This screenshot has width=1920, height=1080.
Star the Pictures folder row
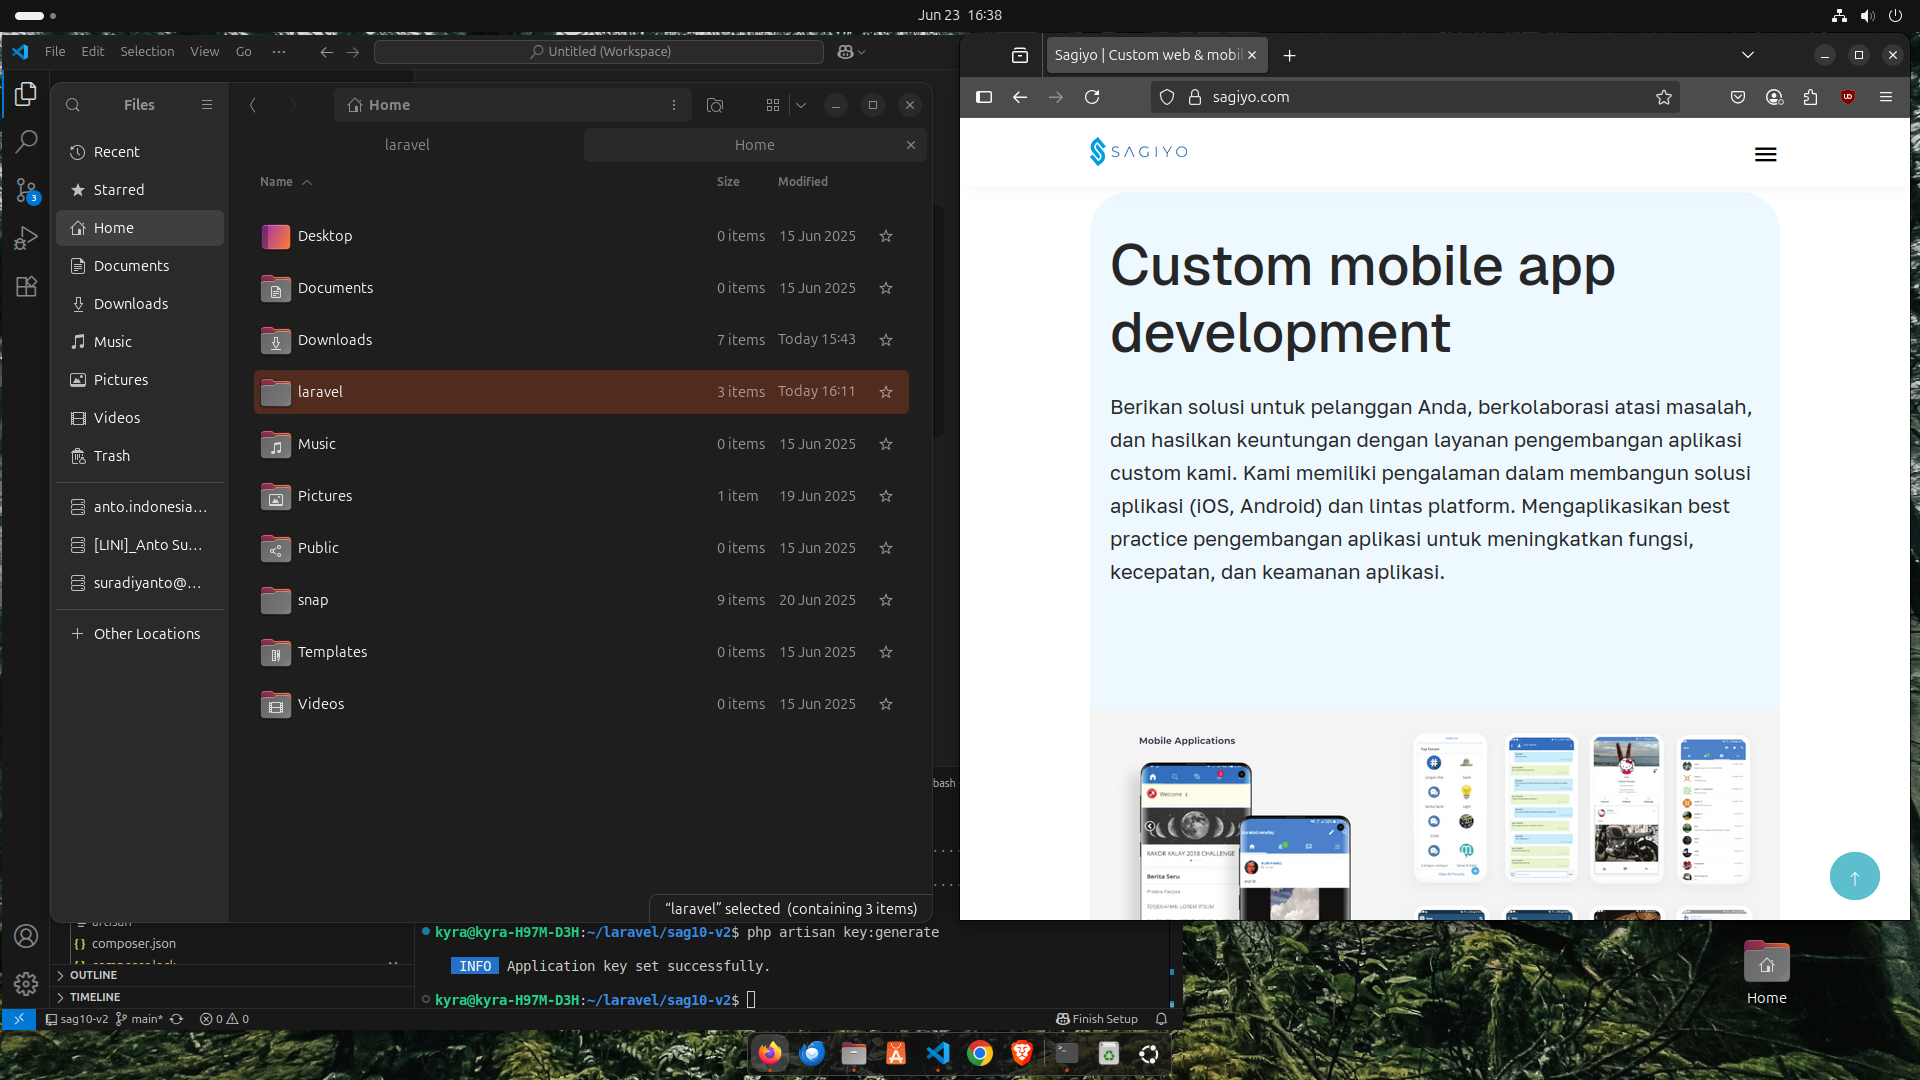(886, 496)
